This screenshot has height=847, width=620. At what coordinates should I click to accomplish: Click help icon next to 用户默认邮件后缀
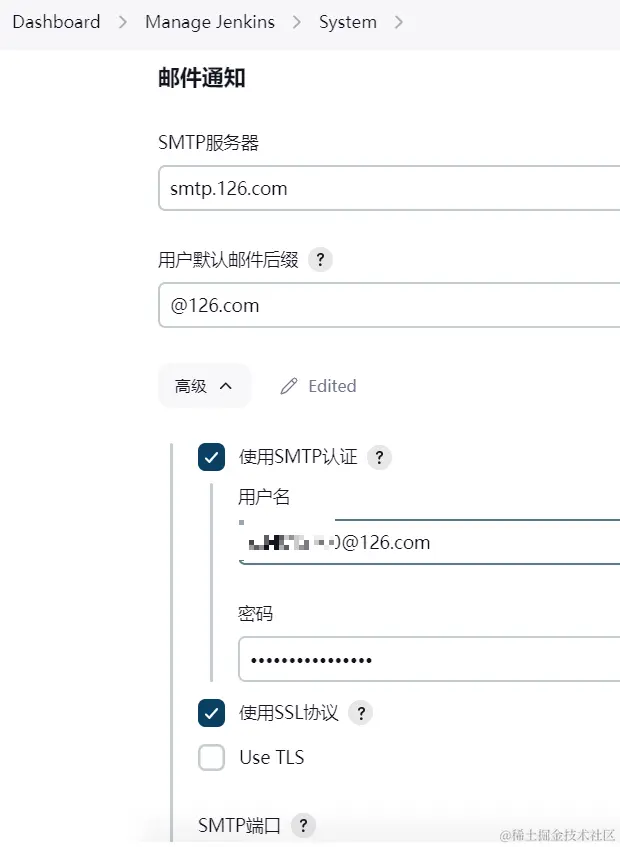pos(320,260)
